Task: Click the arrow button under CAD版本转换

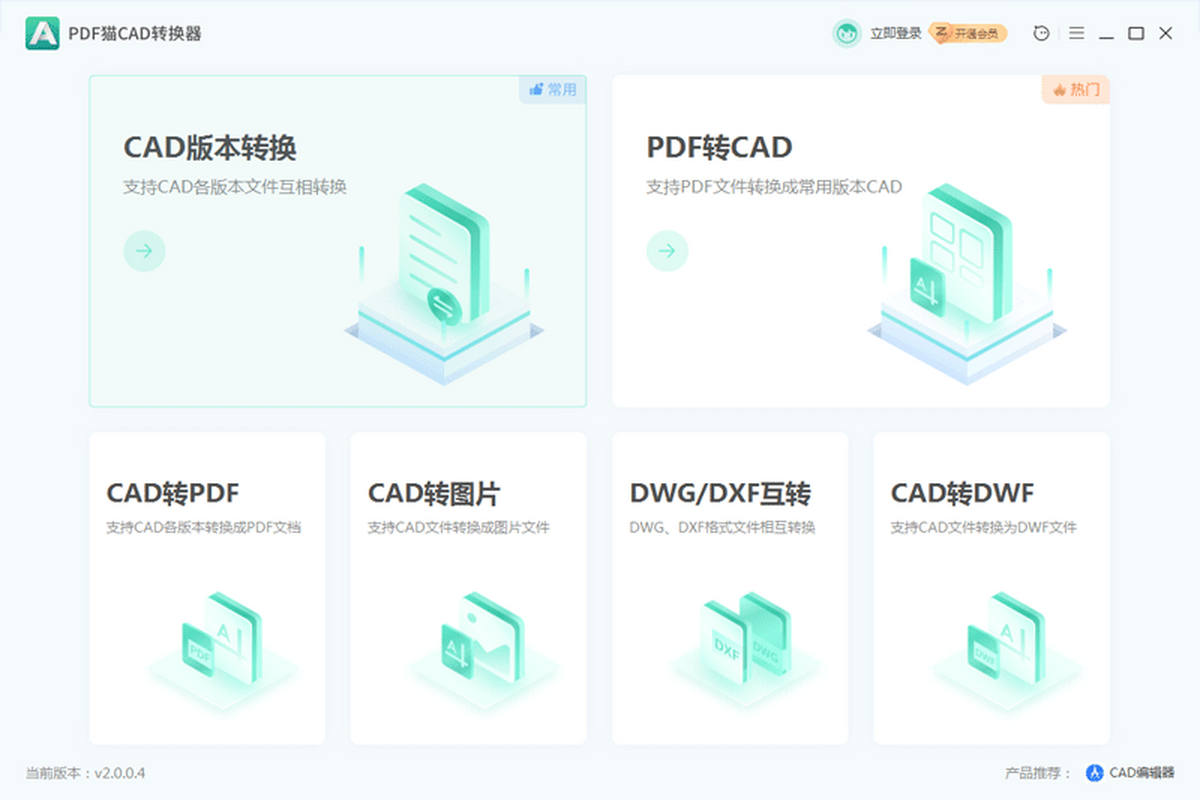Action: pyautogui.click(x=144, y=251)
